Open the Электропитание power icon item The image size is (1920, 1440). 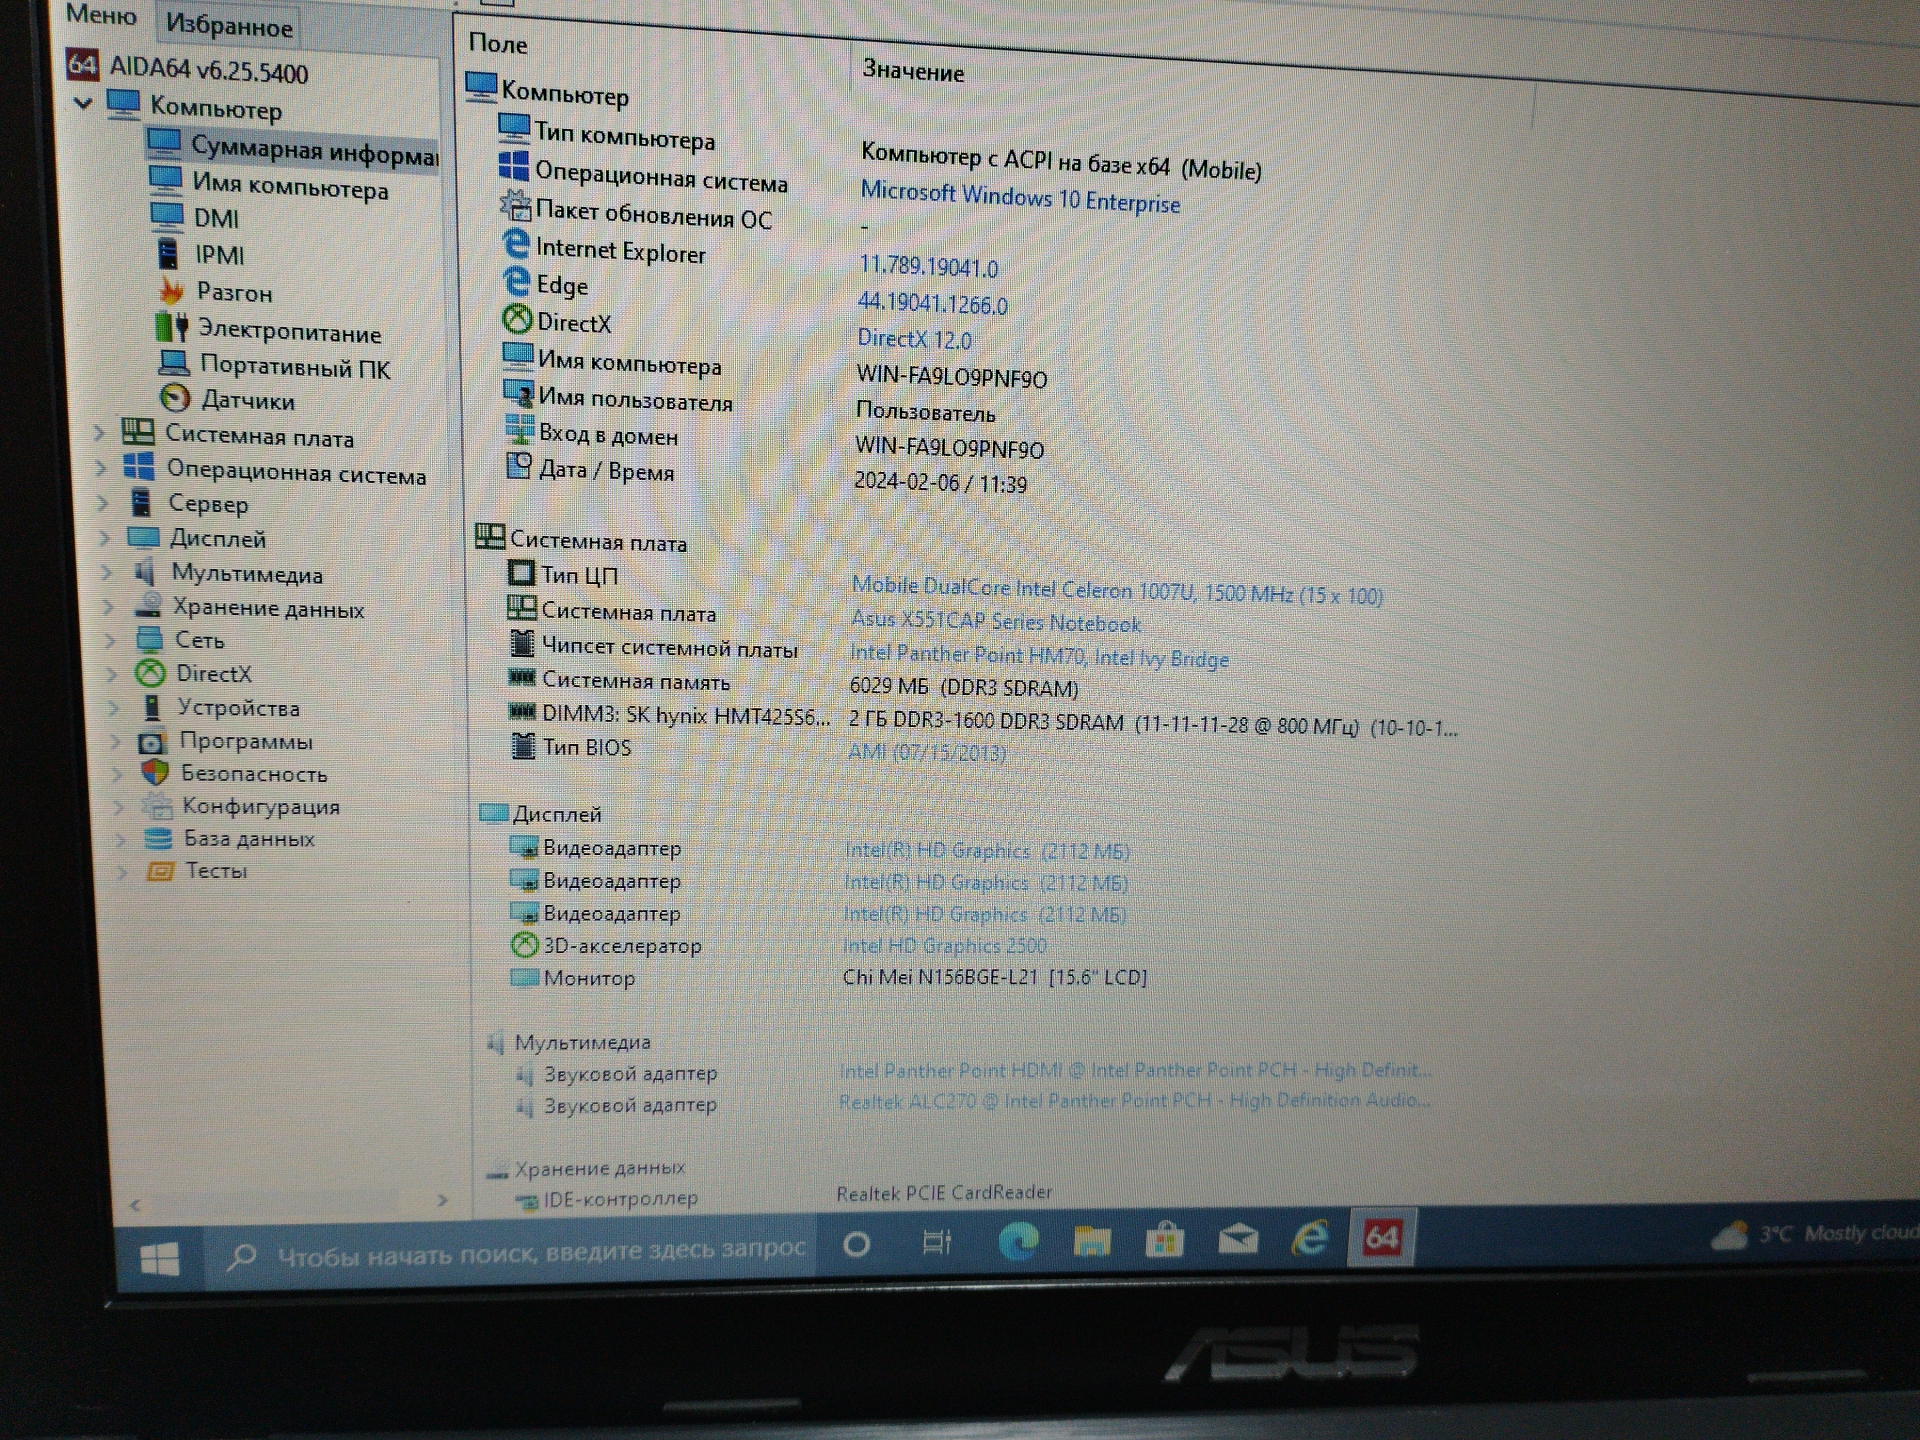[x=172, y=327]
